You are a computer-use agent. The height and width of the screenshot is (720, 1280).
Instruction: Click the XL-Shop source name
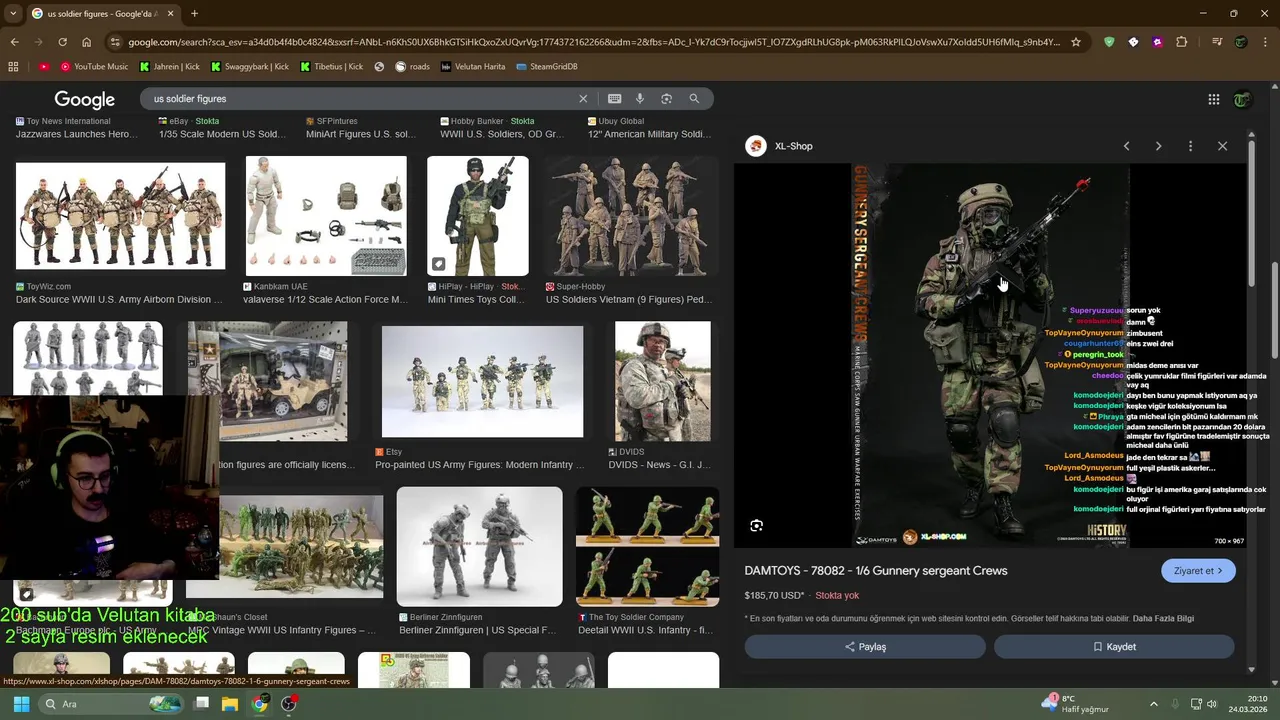point(794,146)
